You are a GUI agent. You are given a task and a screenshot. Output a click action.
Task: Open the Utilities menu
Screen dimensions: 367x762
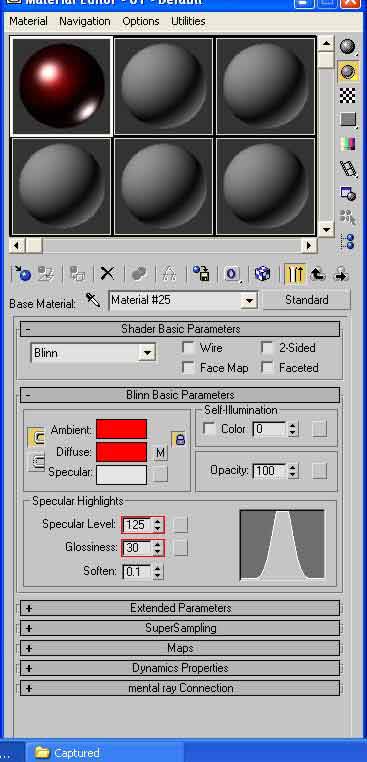[188, 21]
